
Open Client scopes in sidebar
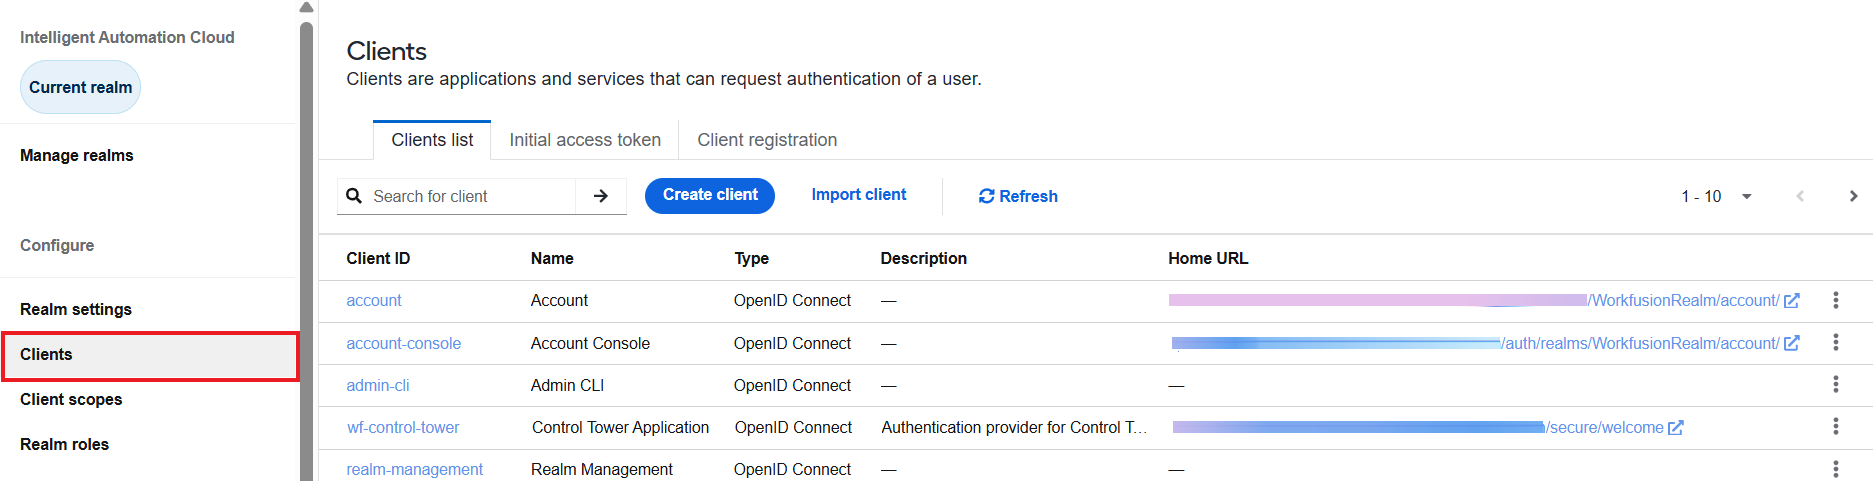point(71,399)
